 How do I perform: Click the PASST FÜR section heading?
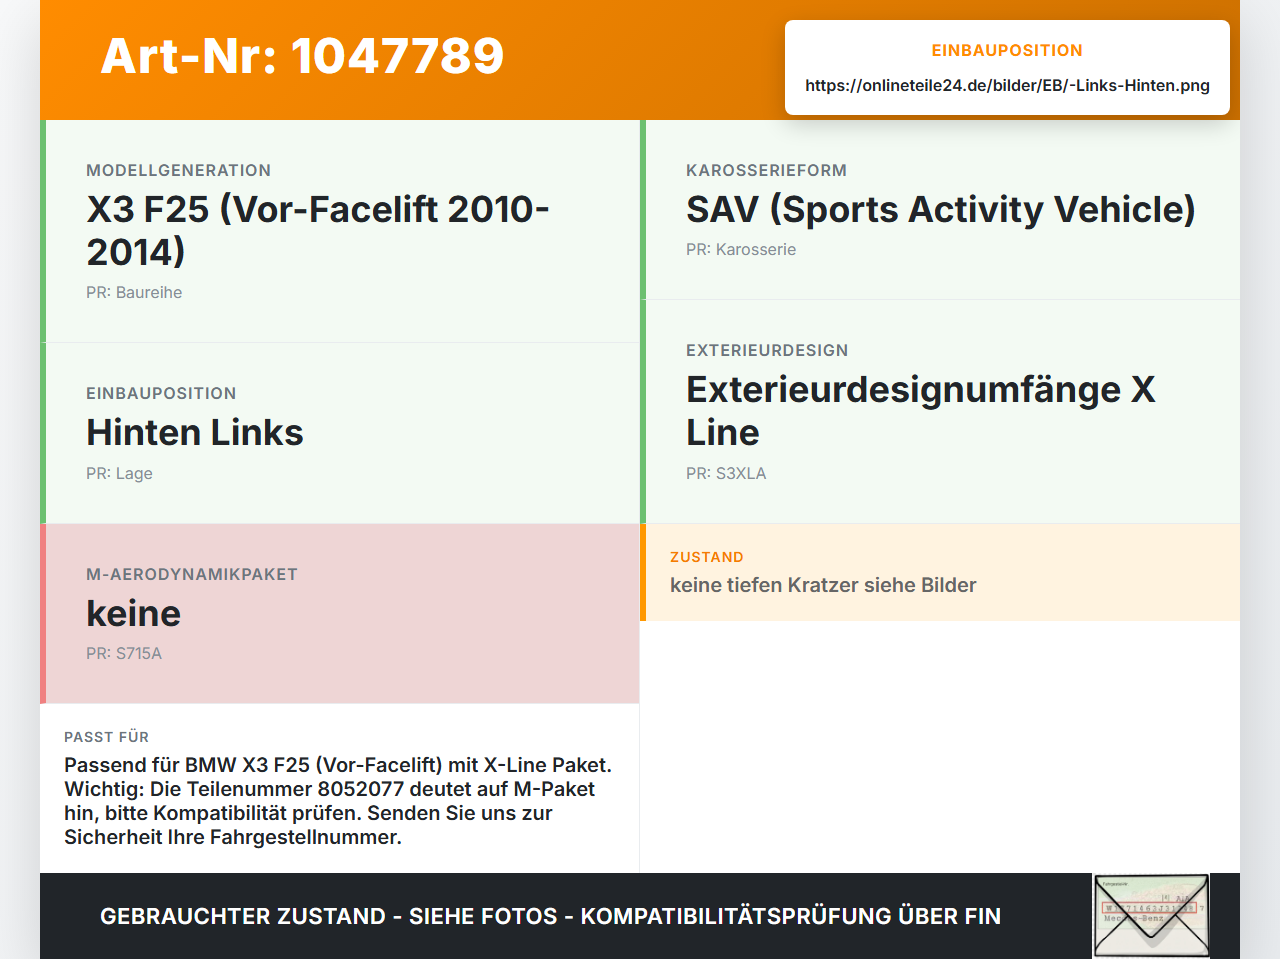pyautogui.click(x=106, y=737)
